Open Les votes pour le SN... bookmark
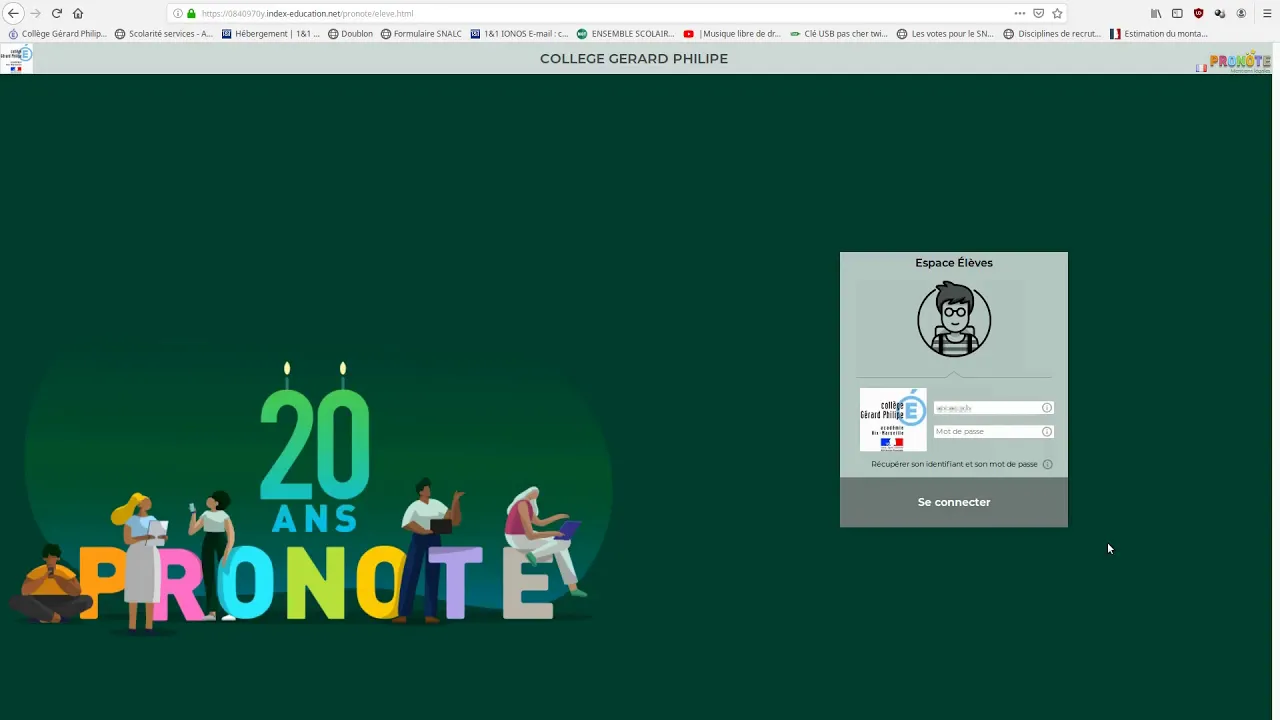The width and height of the screenshot is (1280, 720). (945, 33)
